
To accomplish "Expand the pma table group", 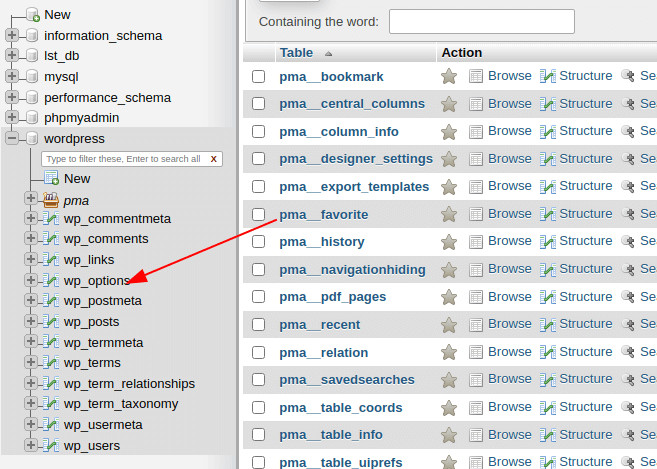I will 31,197.
